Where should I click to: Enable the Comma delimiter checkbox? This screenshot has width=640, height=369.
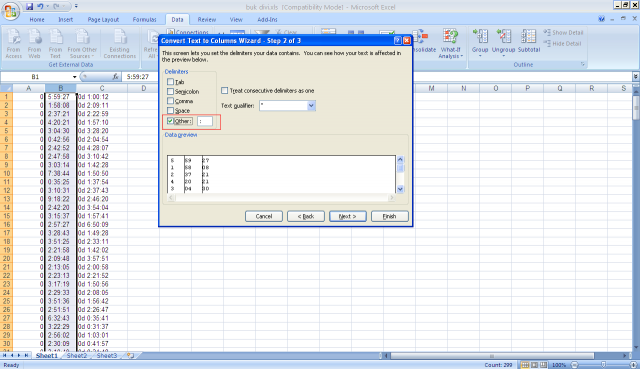170,101
